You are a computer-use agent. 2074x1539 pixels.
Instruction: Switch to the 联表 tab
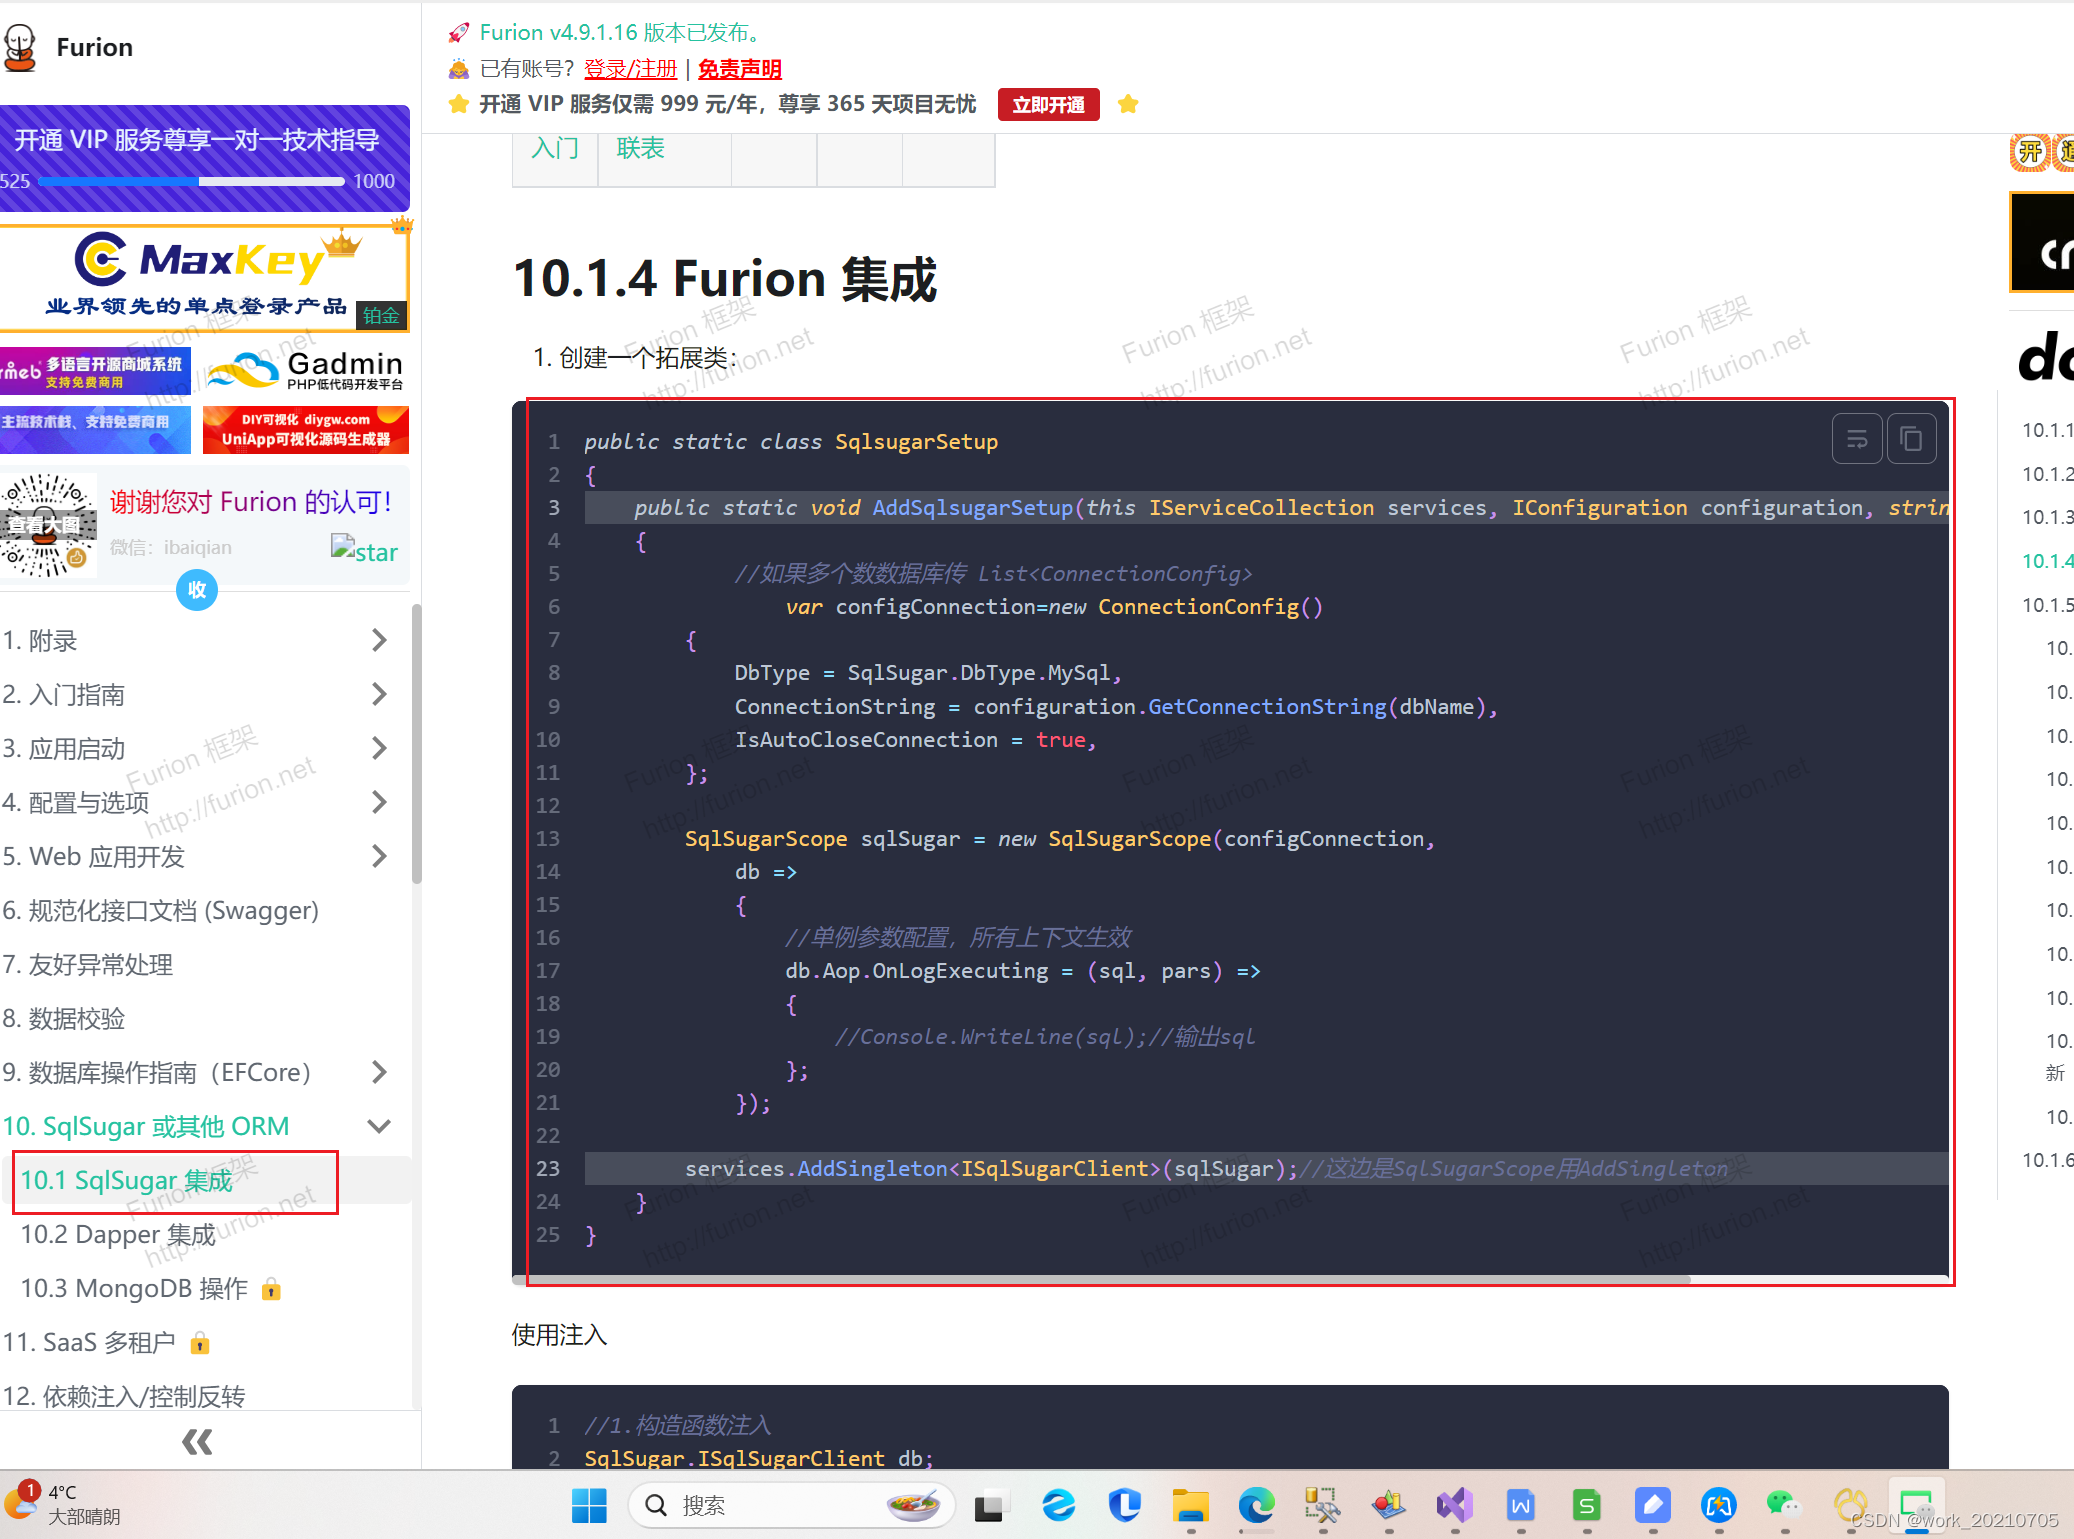click(639, 148)
